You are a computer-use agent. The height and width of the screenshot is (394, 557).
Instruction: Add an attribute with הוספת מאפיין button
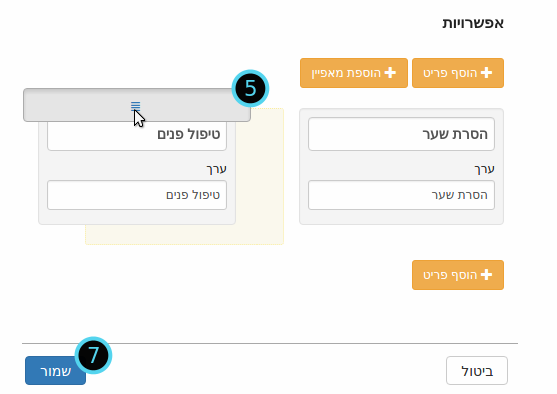[x=354, y=73]
